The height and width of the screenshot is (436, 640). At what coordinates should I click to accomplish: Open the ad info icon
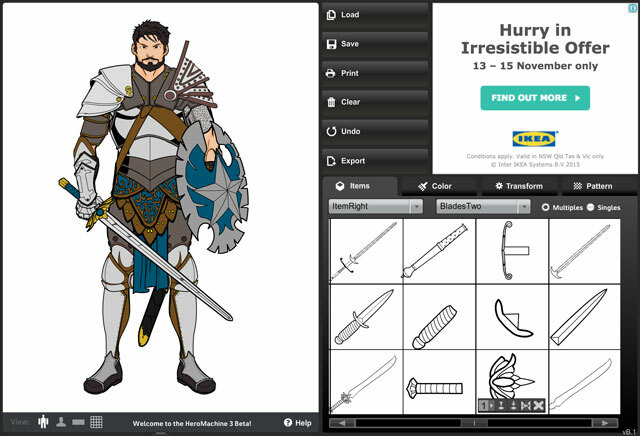(x=632, y=8)
